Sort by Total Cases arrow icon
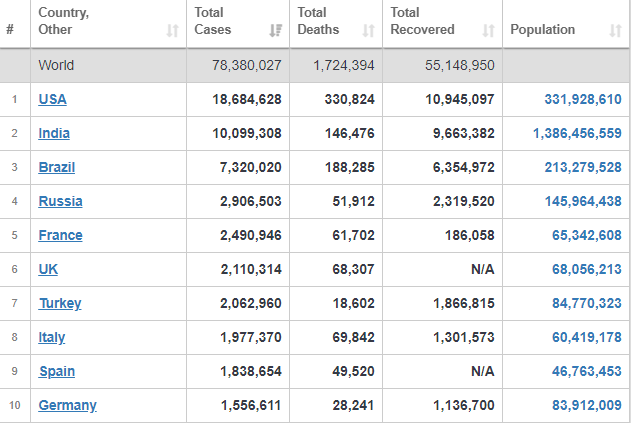 tap(276, 30)
